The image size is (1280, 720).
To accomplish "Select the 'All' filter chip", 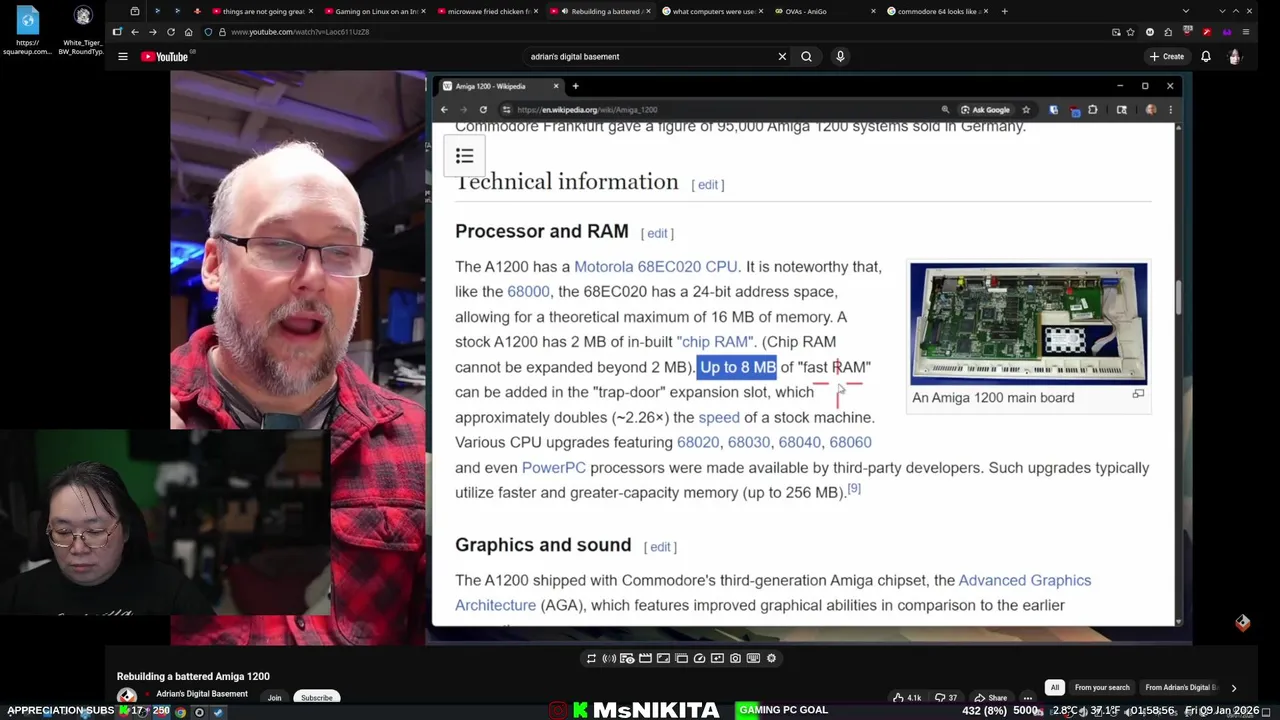I will point(1054,687).
